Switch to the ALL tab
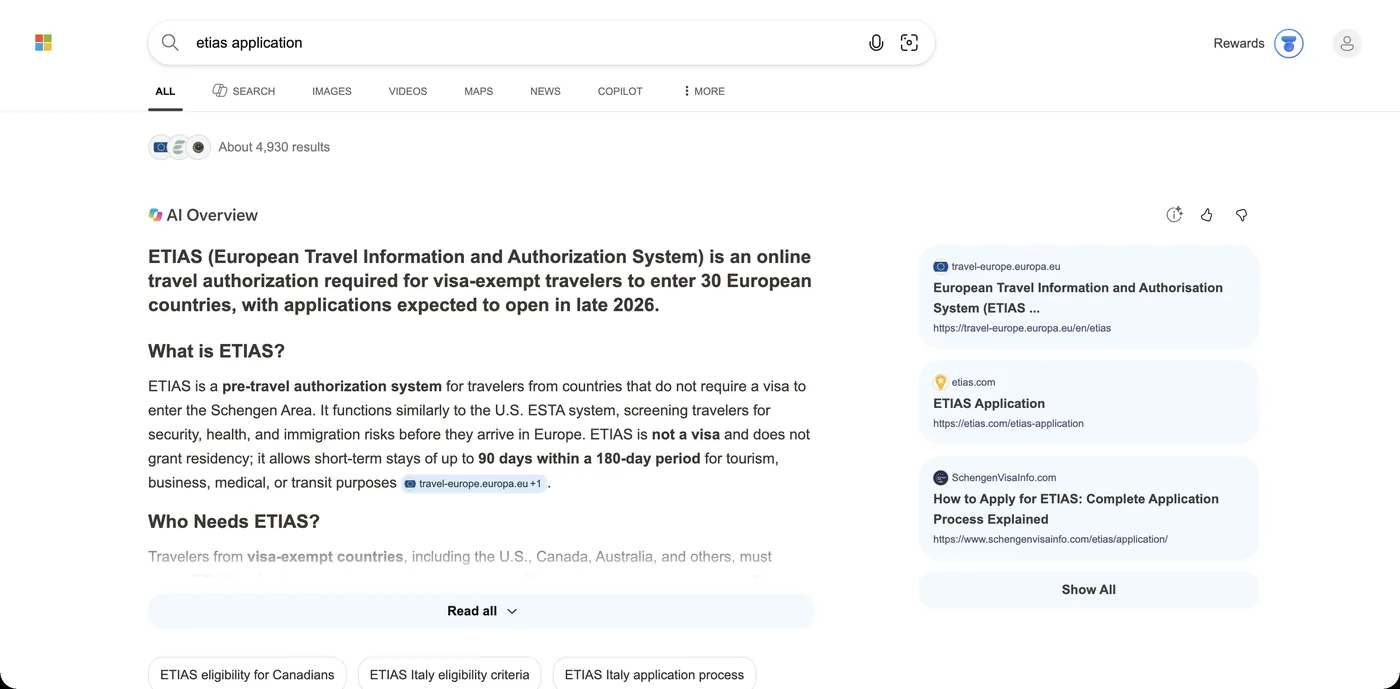 165,91
